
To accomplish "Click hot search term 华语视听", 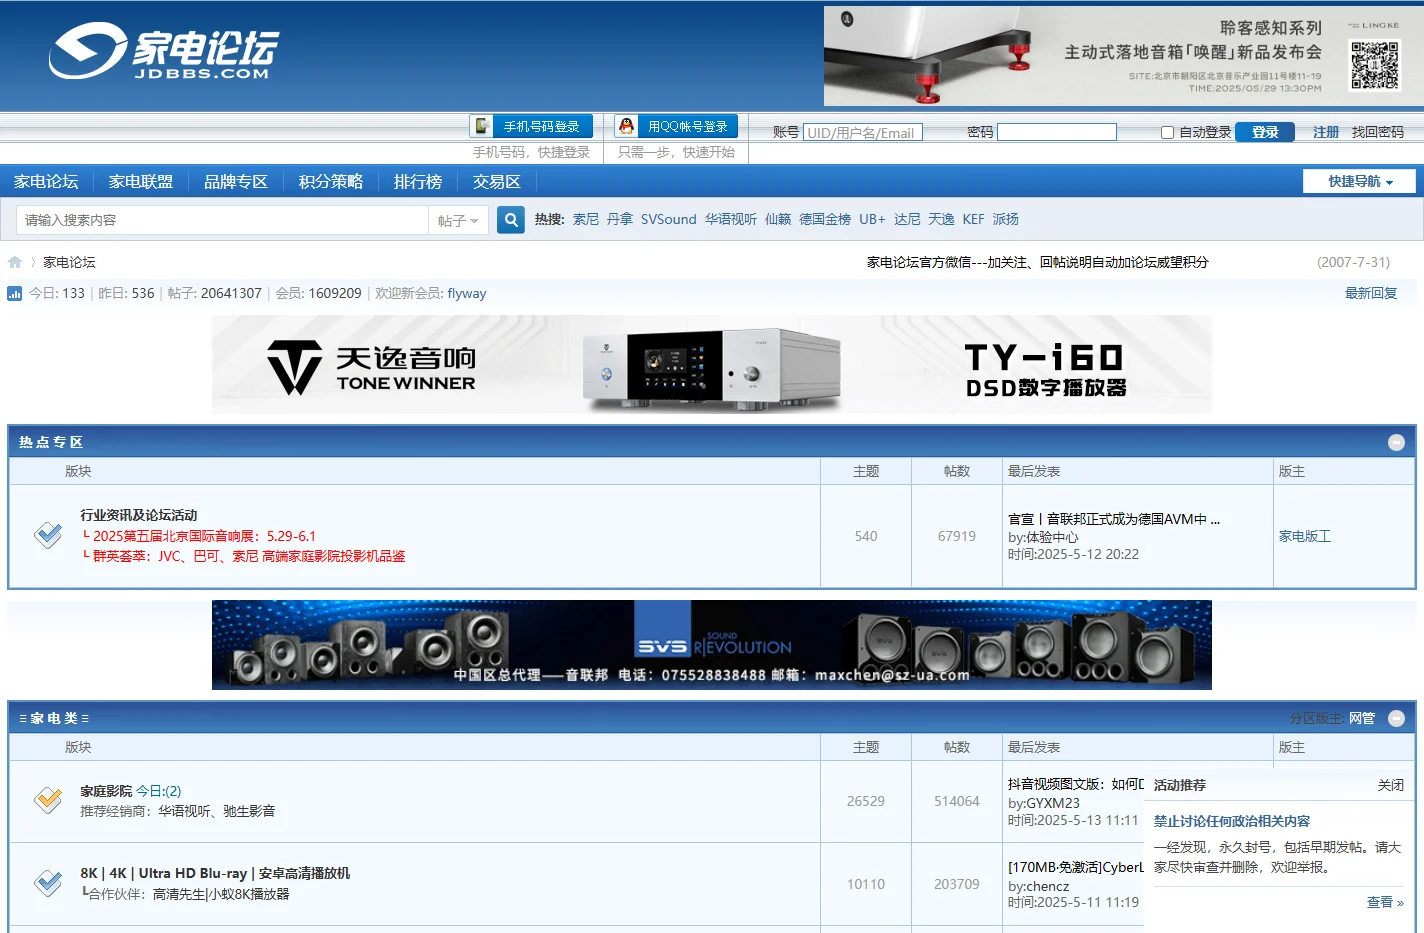I will click(x=731, y=219).
